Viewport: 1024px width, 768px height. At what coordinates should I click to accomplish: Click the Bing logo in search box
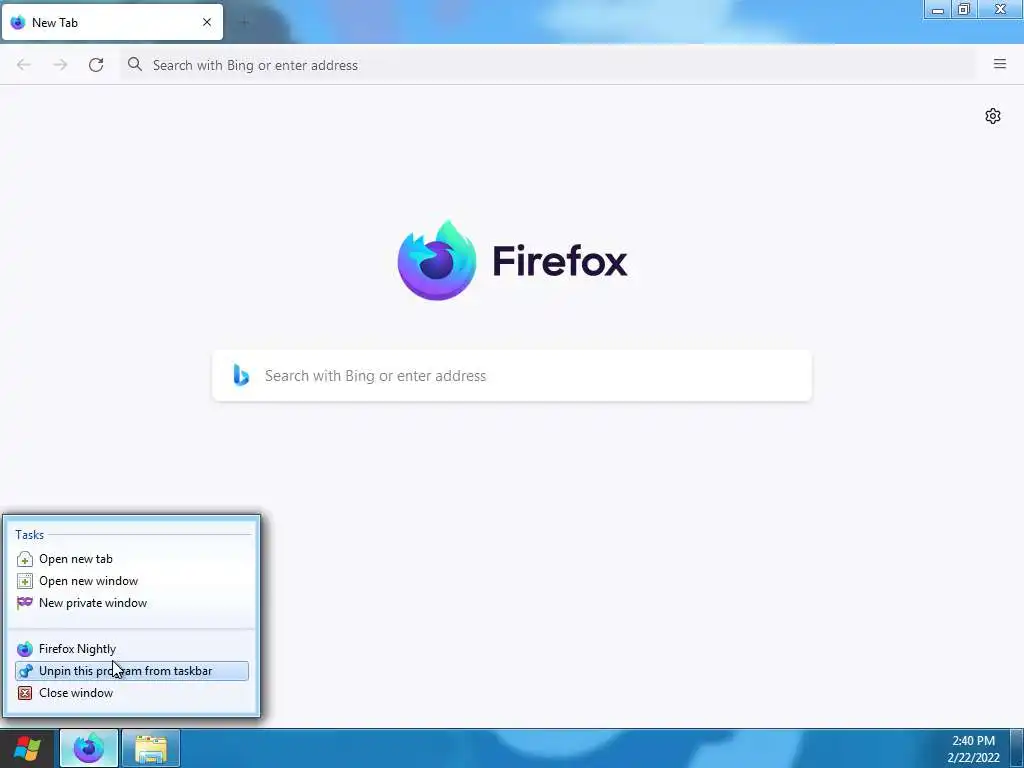click(241, 376)
